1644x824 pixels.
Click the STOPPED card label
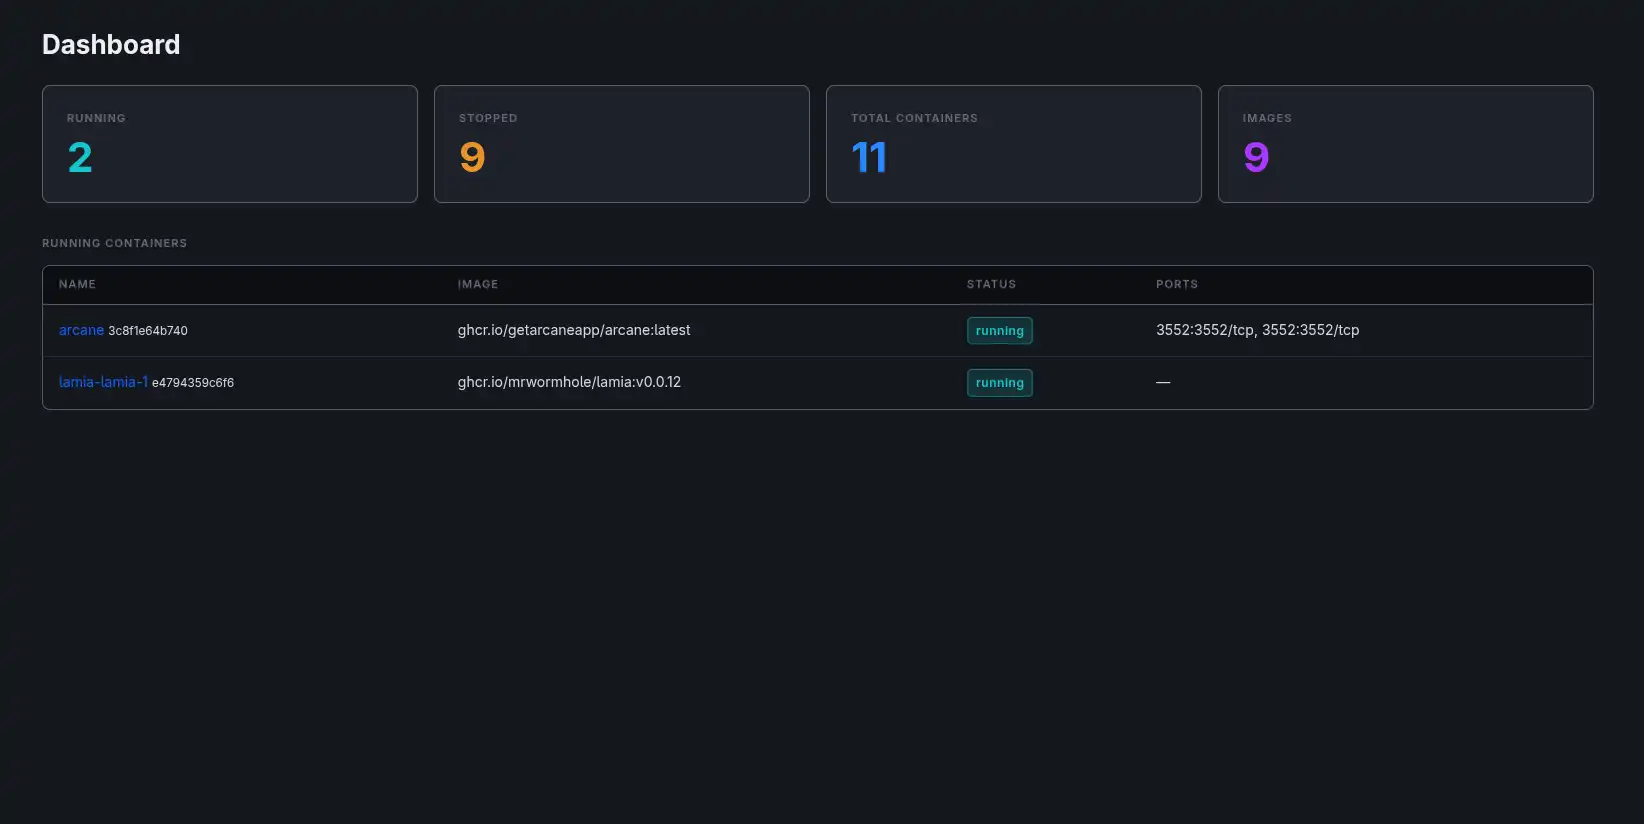488,118
